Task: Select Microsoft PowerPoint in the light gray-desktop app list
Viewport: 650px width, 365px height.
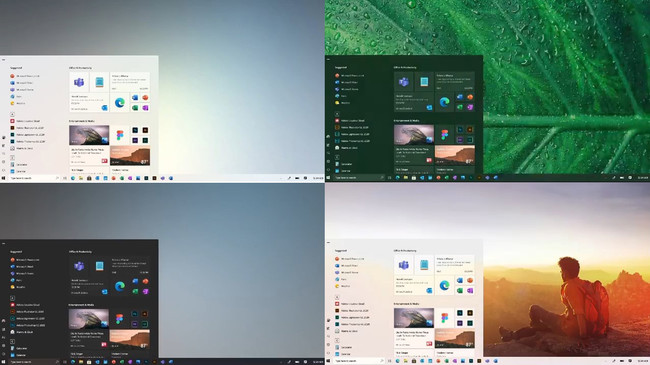Action: coord(25,76)
